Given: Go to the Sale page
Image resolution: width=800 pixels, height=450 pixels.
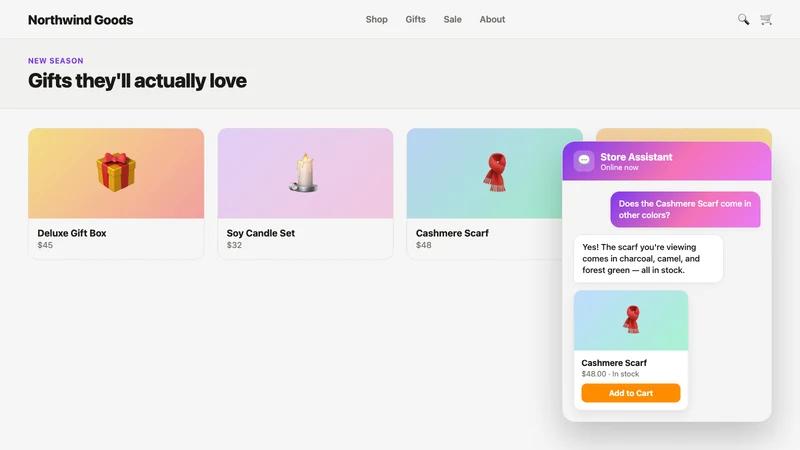Looking at the screenshot, I should click(x=453, y=19).
